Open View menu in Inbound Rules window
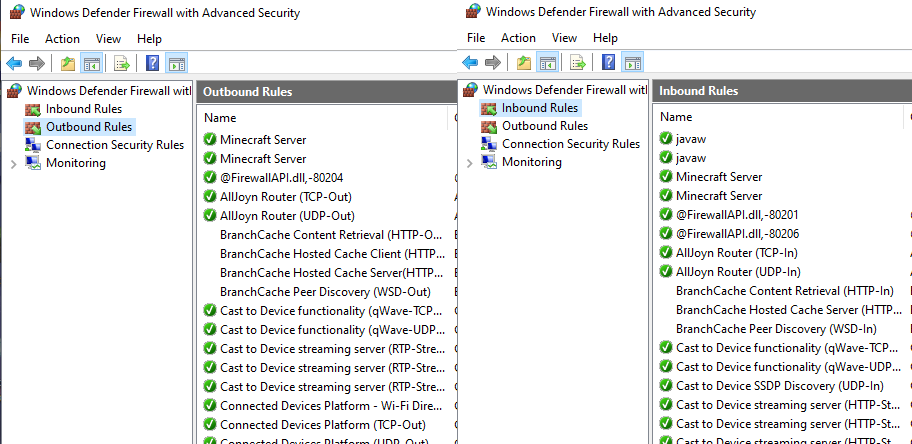912x444 pixels. coord(564,38)
